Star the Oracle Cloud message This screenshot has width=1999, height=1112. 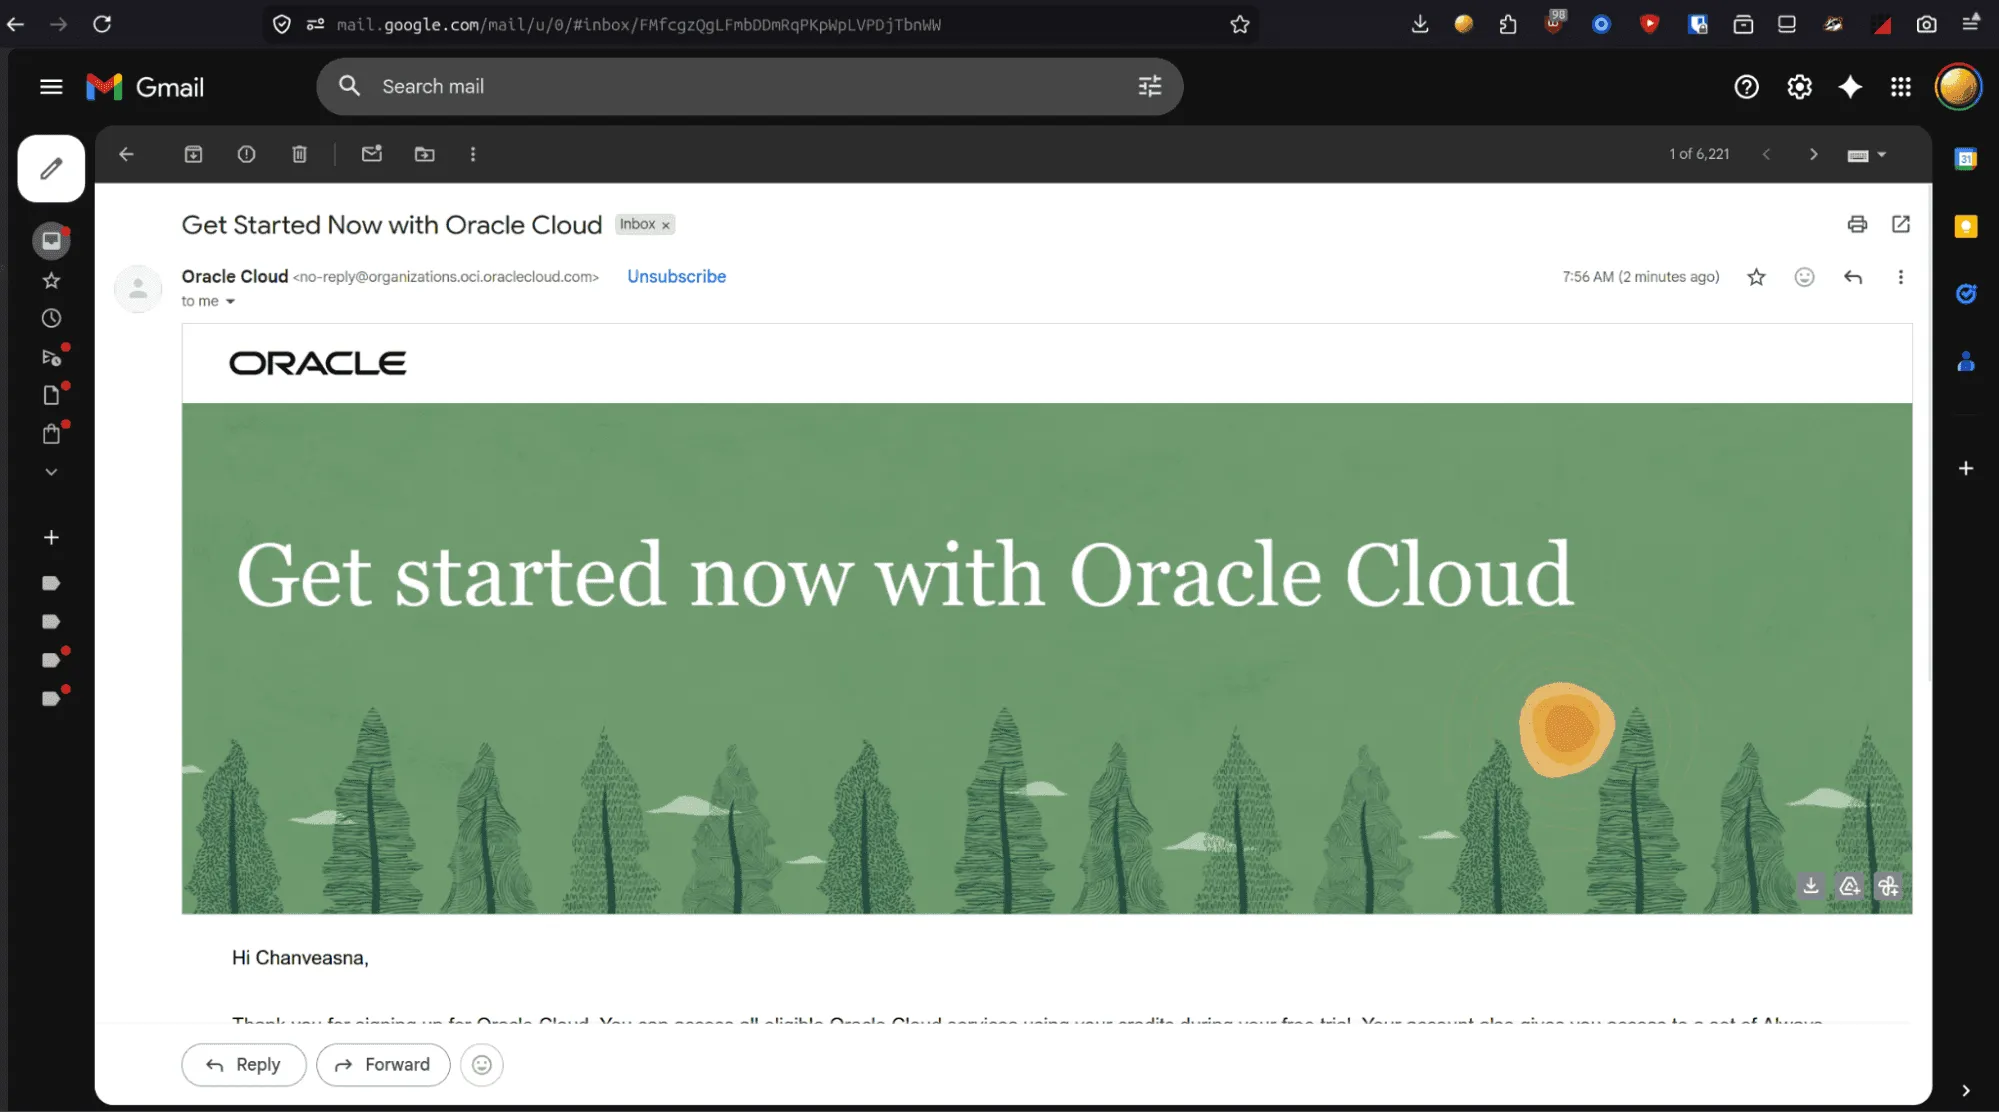click(x=1756, y=277)
